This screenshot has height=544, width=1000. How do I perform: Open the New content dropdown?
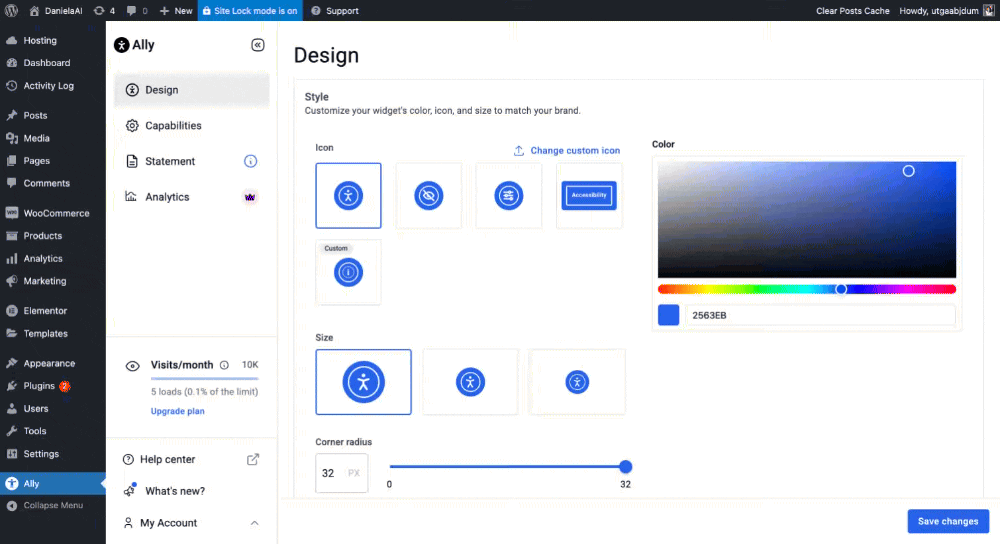(176, 11)
